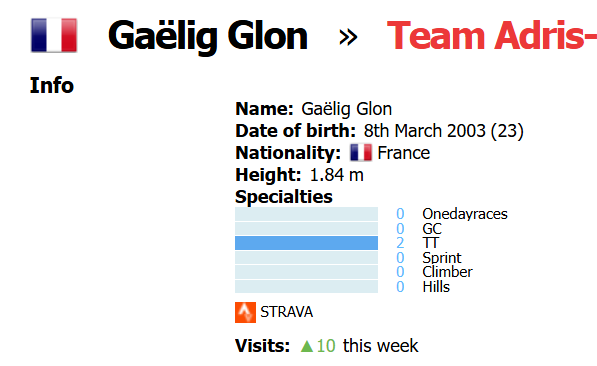The width and height of the screenshot is (597, 366).
Task: Open the Strava icon link
Action: pyautogui.click(x=245, y=312)
